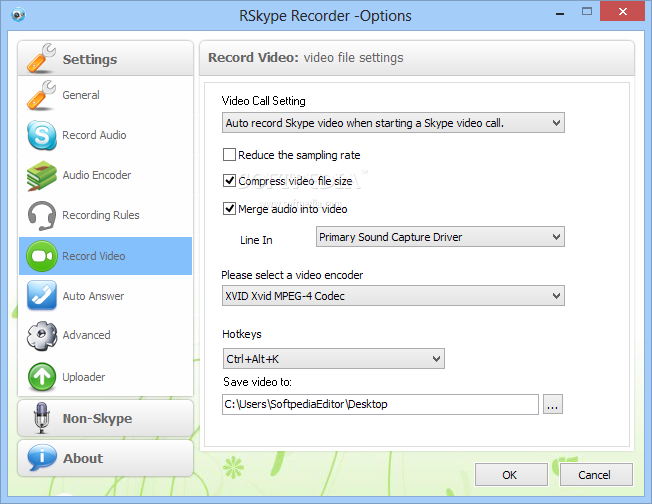Click the Auto Answer phone icon
Image resolution: width=652 pixels, height=504 pixels.
pyautogui.click(x=42, y=295)
